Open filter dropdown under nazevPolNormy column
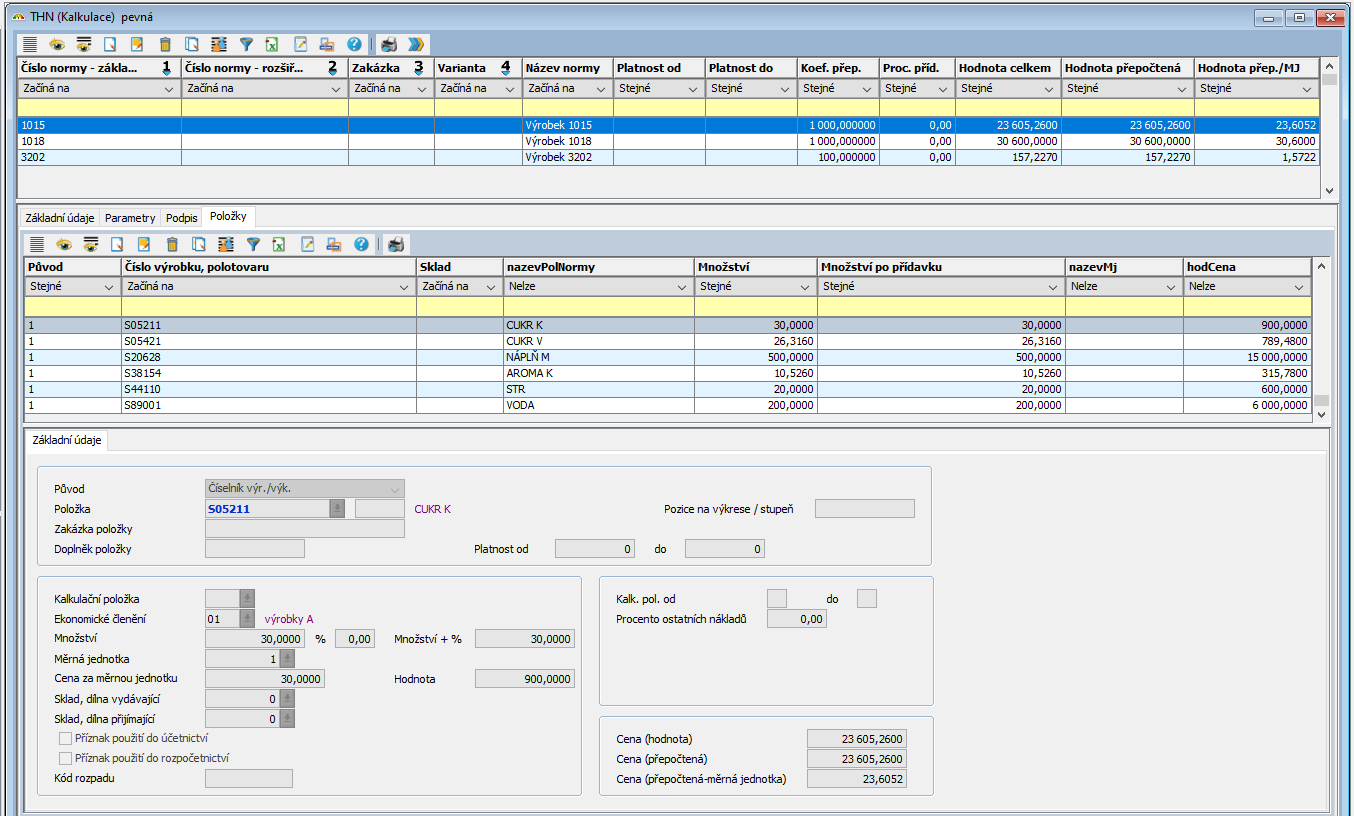1354x816 pixels. [x=681, y=287]
